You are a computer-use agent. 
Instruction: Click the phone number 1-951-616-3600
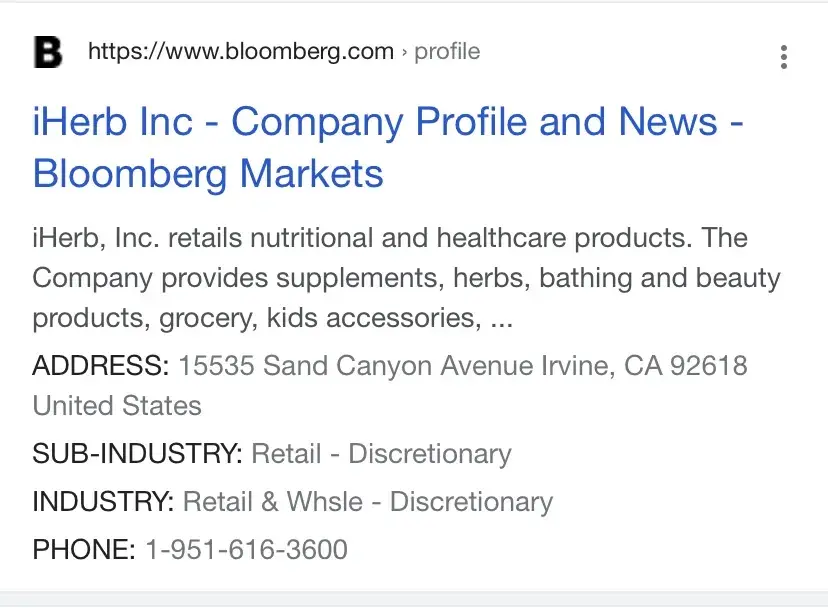pos(246,550)
